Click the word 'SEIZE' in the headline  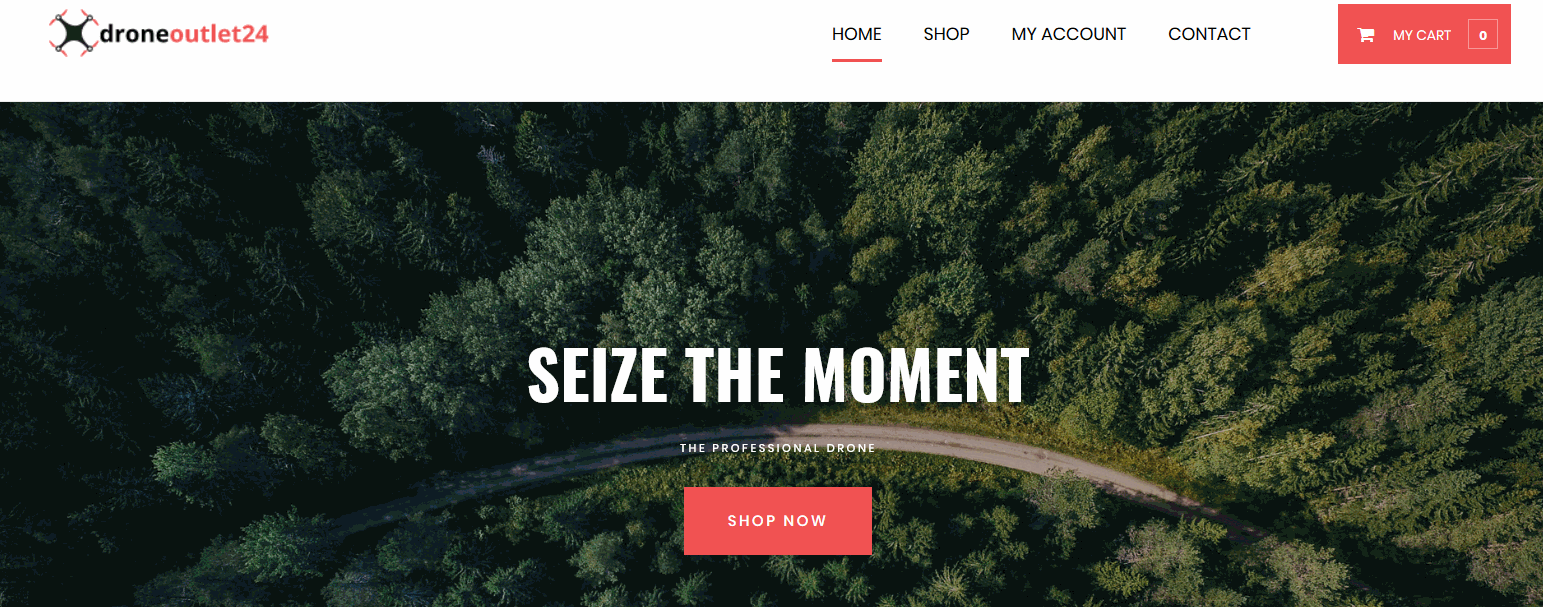(598, 375)
